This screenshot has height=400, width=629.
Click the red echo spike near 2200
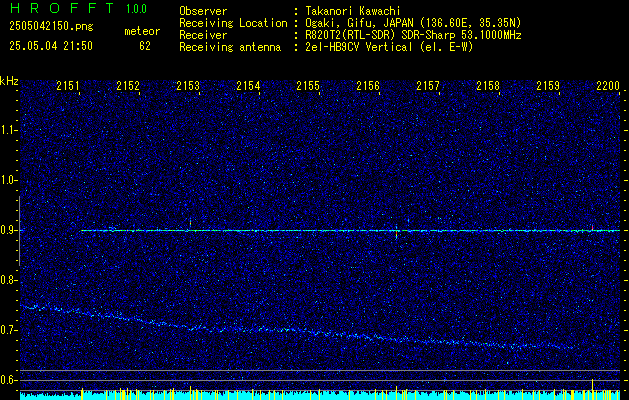point(592,227)
